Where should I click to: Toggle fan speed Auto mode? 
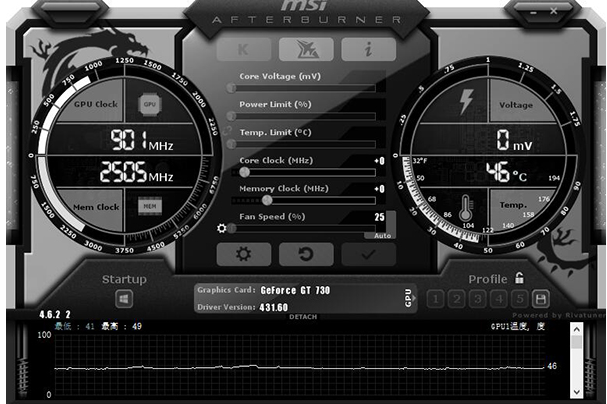(x=382, y=235)
